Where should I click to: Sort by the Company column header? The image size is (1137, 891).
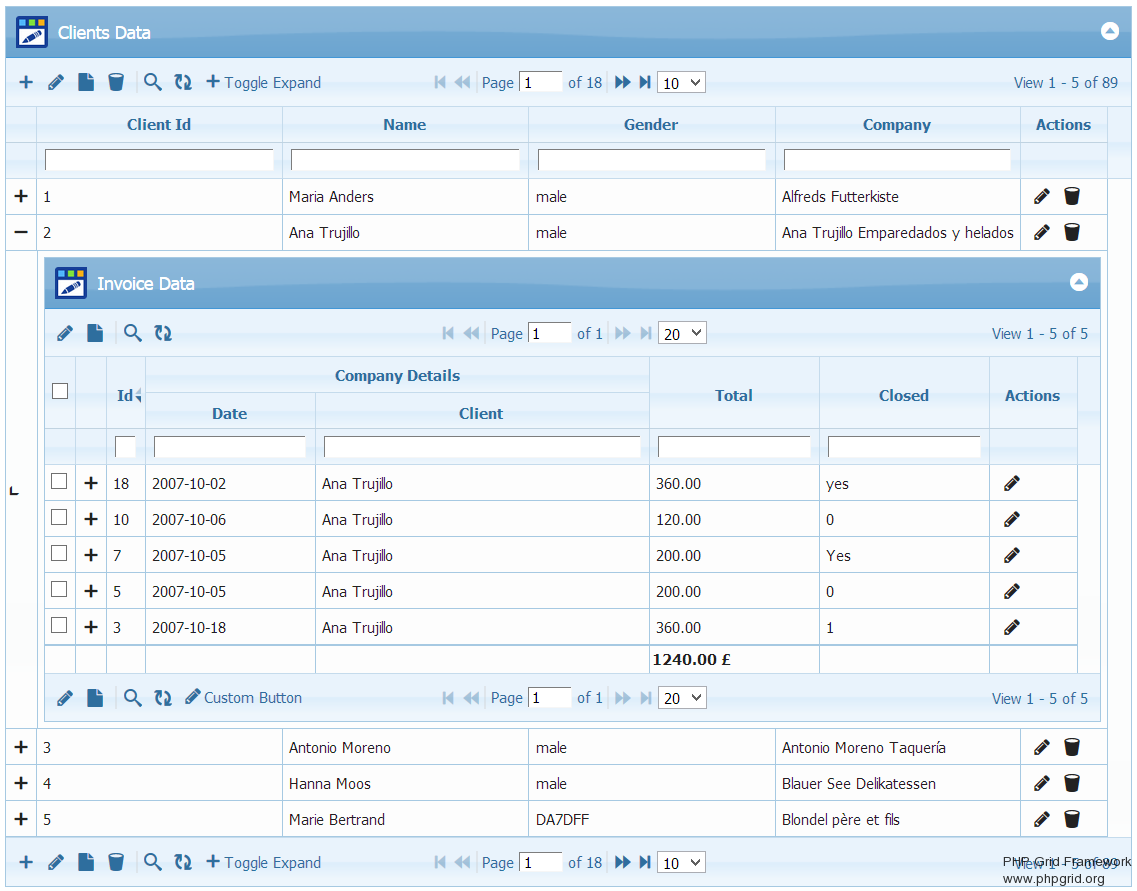896,125
